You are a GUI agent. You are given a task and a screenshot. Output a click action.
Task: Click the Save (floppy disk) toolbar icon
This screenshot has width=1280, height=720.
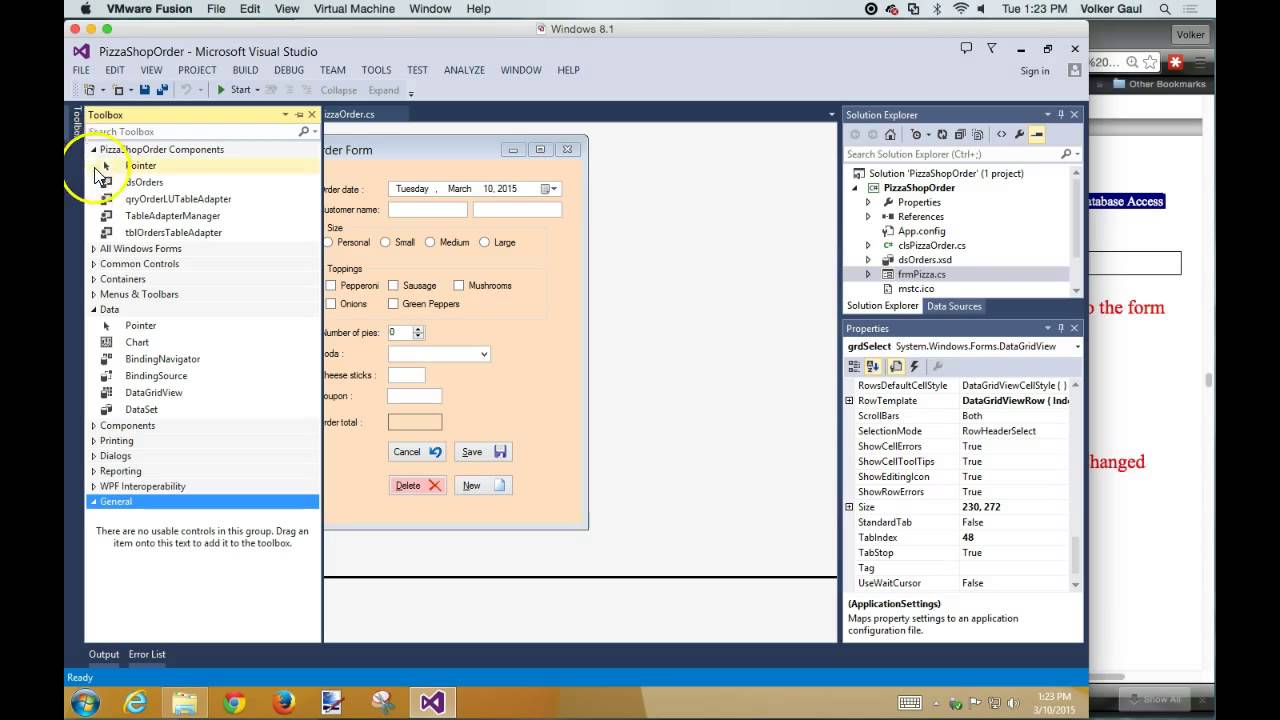[145, 90]
